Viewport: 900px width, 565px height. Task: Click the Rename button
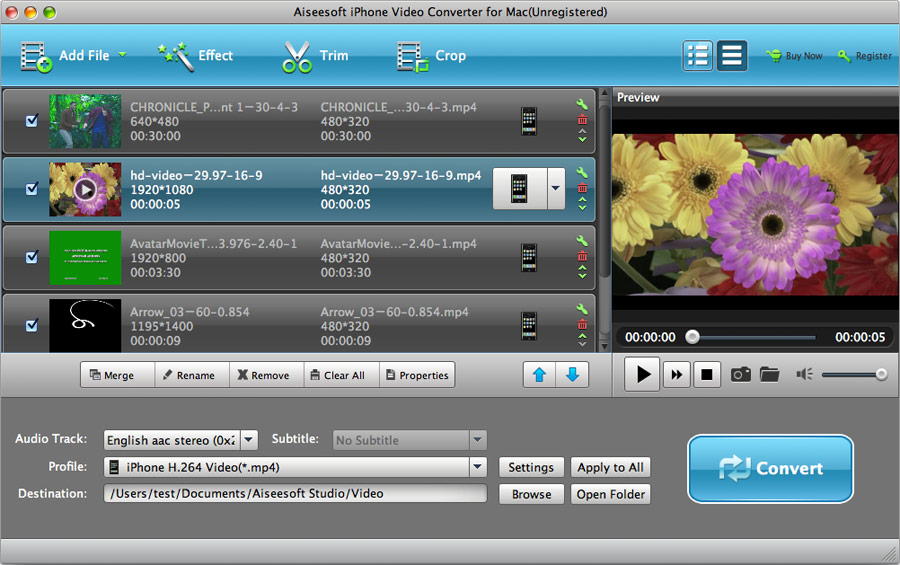(x=192, y=375)
